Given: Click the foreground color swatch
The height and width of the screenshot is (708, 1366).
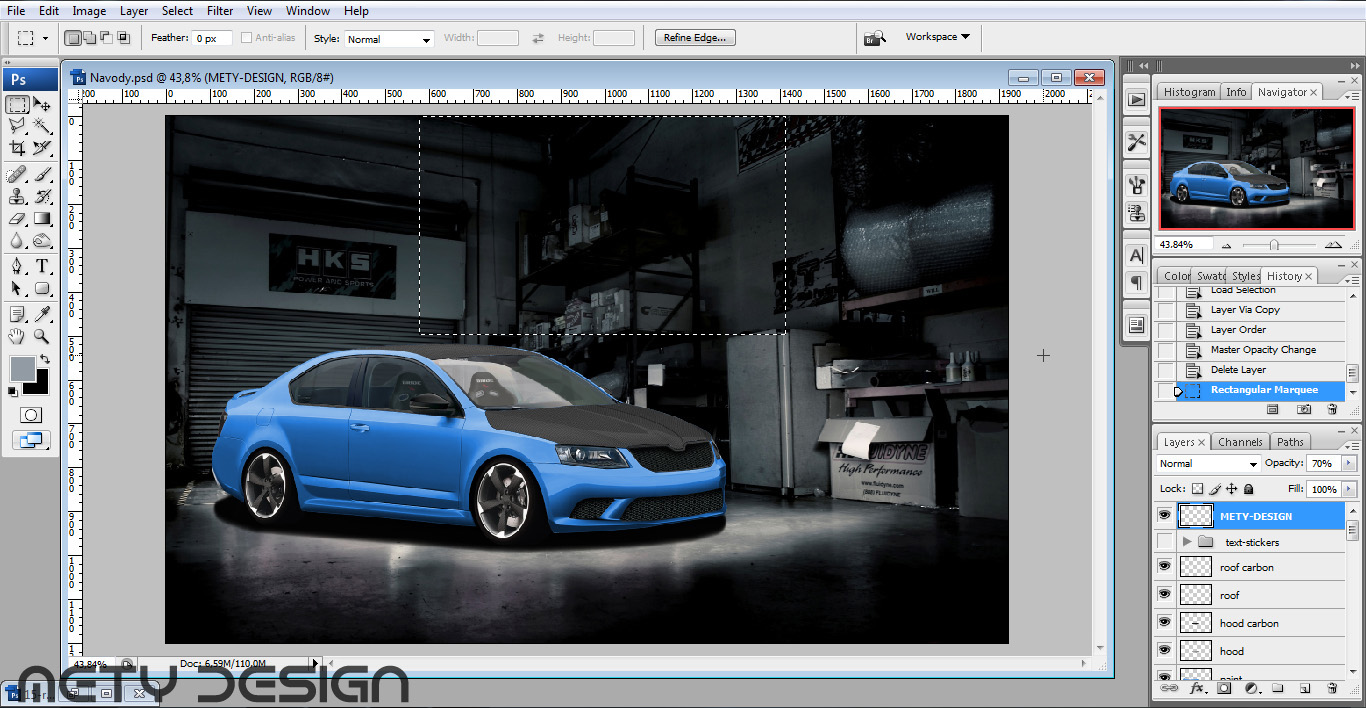Looking at the screenshot, I should [x=22, y=368].
